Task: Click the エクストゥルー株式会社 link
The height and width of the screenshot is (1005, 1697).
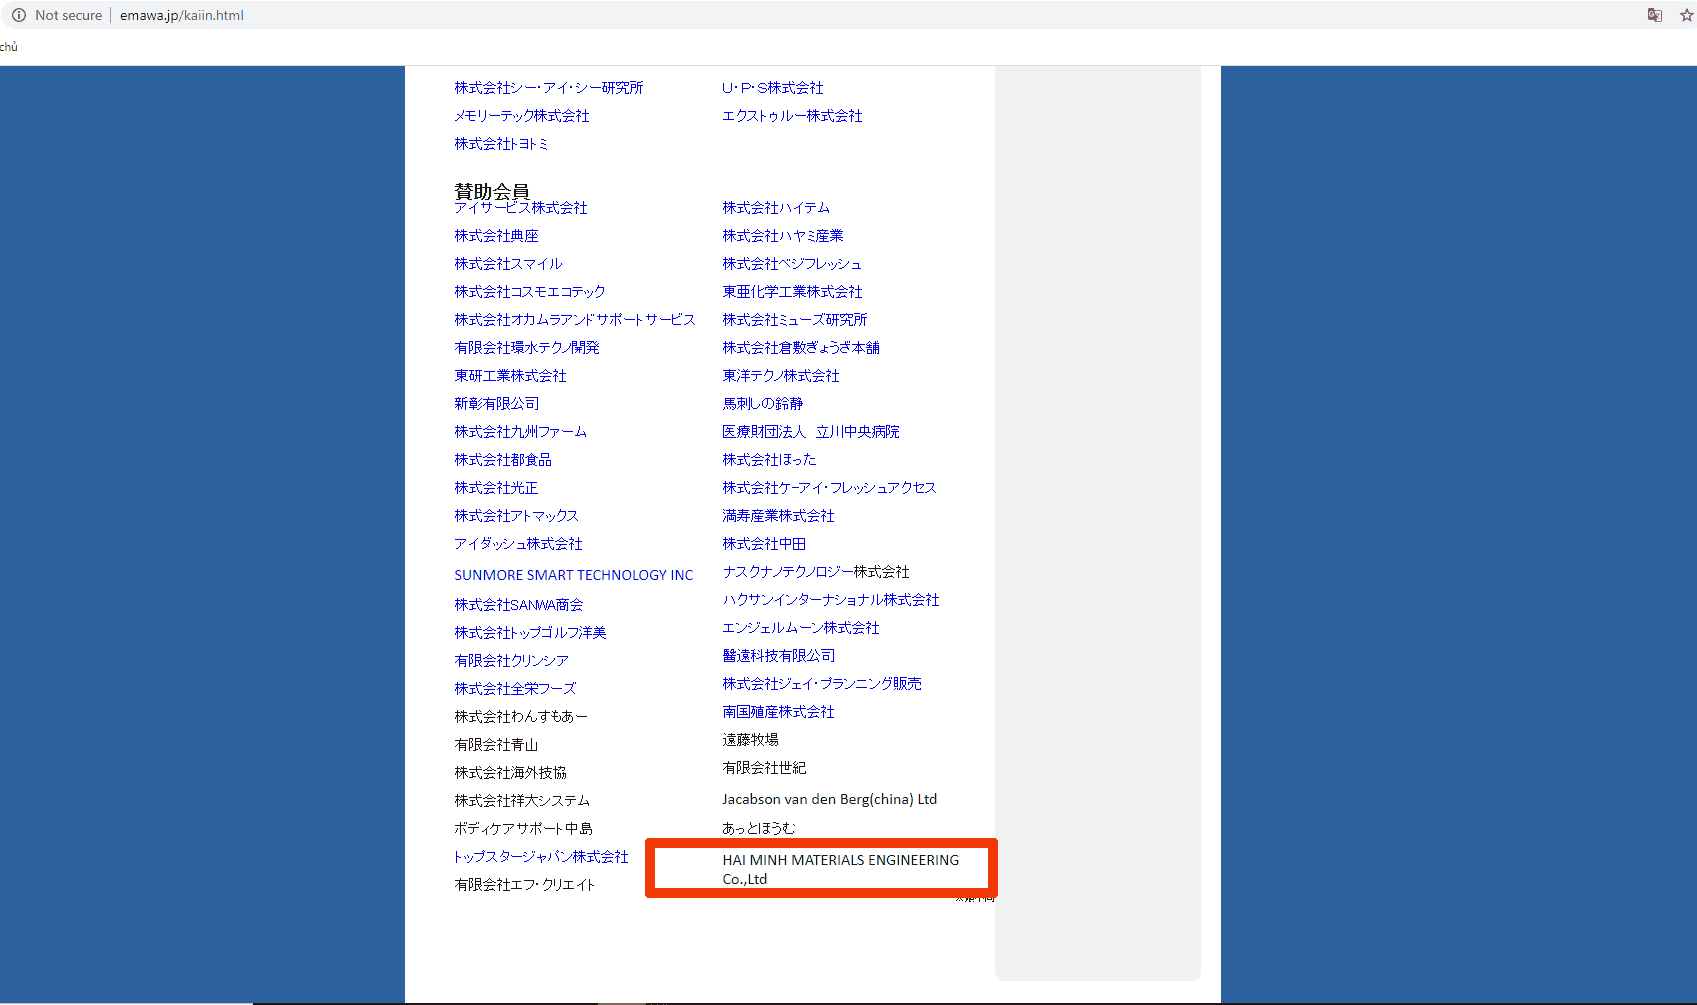Action: (x=791, y=116)
